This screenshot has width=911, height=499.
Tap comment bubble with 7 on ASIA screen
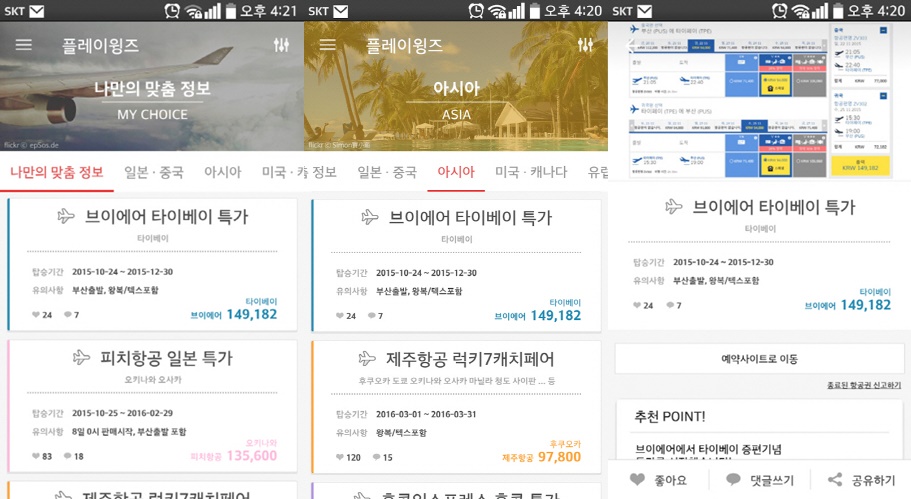(372, 315)
